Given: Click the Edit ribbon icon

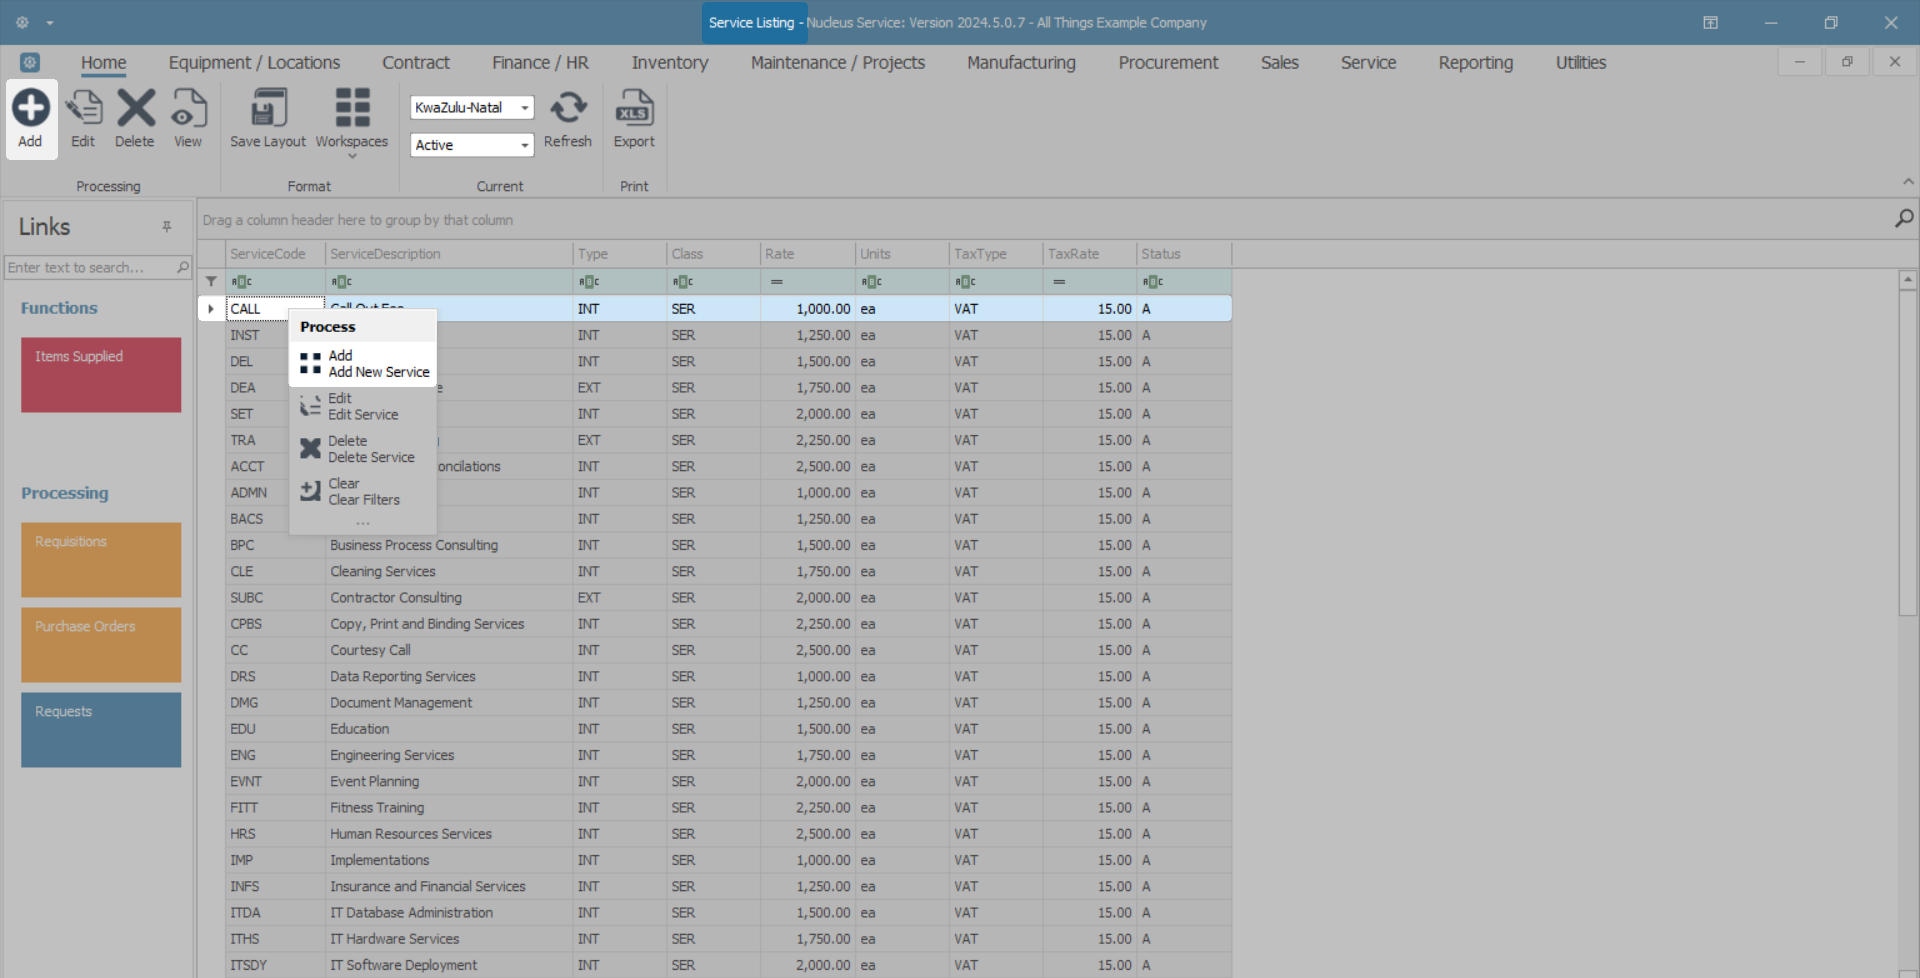Looking at the screenshot, I should pyautogui.click(x=83, y=108).
